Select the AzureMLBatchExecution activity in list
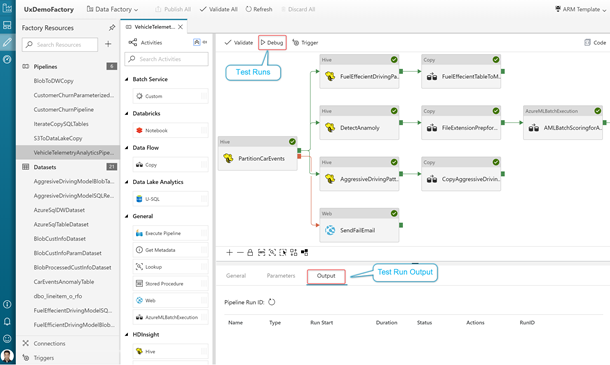610x365 pixels. tap(170, 317)
